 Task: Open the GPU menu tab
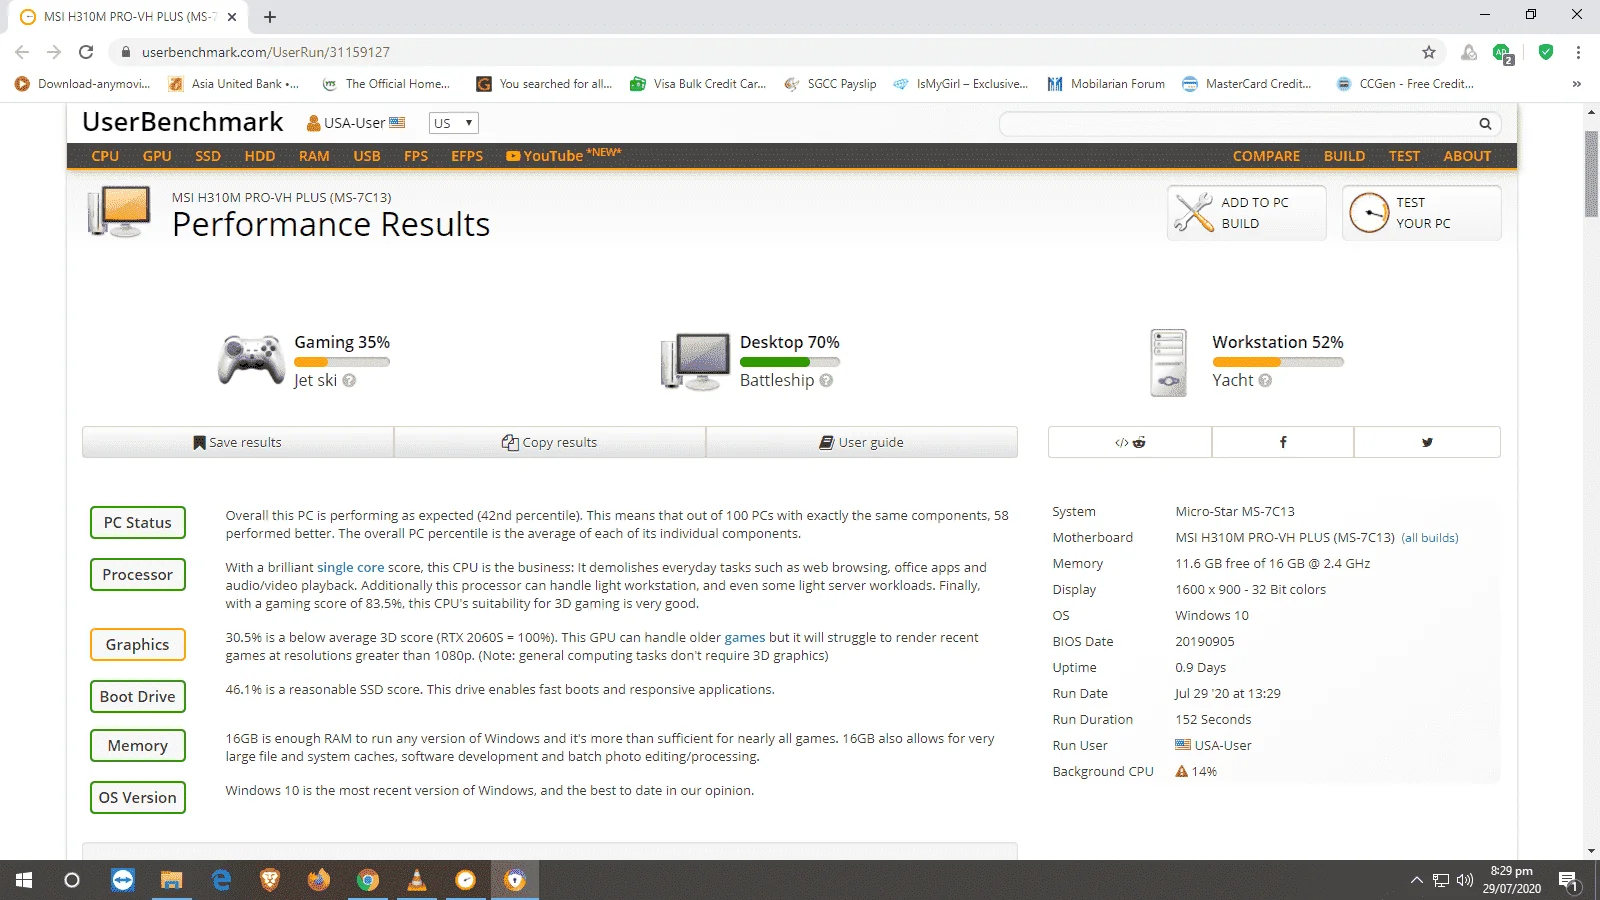[157, 156]
